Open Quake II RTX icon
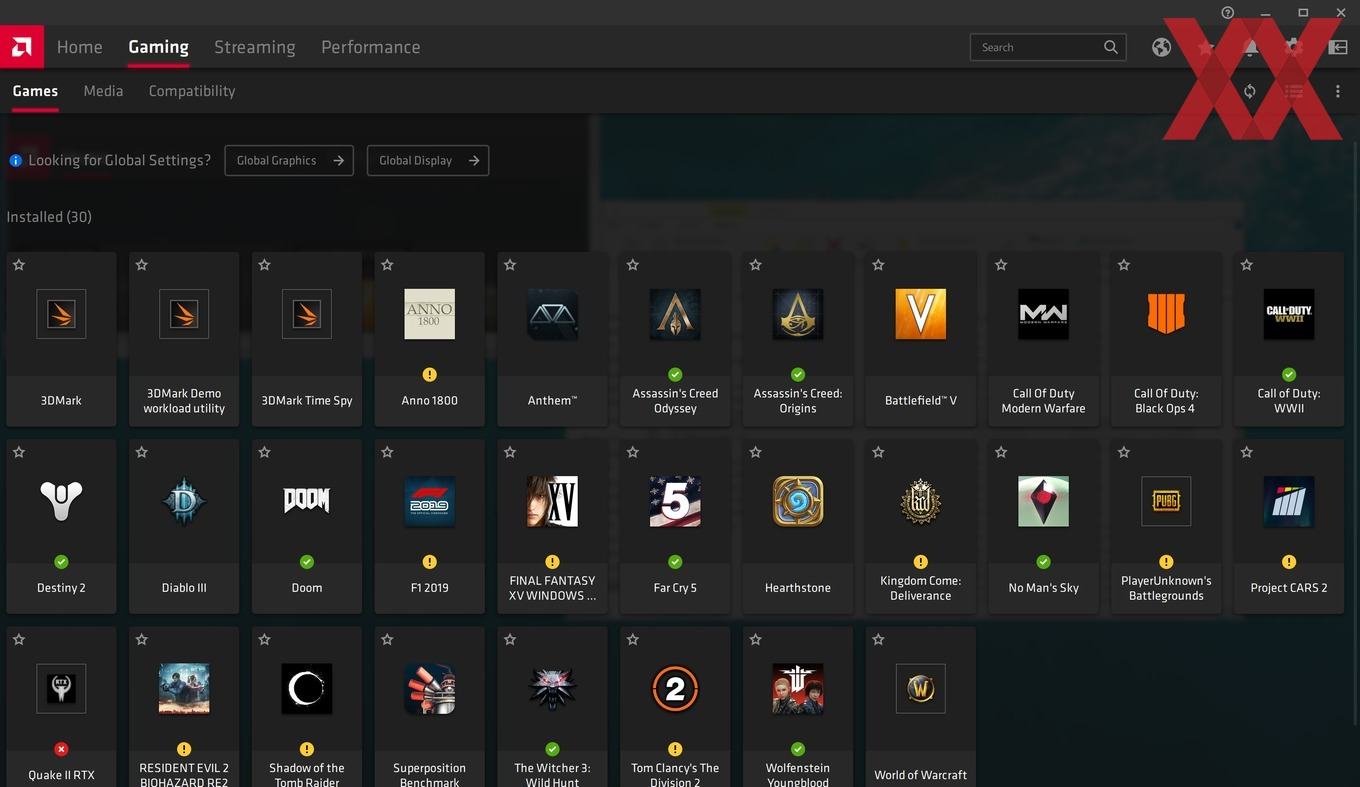The height and width of the screenshot is (787, 1360). (61, 689)
